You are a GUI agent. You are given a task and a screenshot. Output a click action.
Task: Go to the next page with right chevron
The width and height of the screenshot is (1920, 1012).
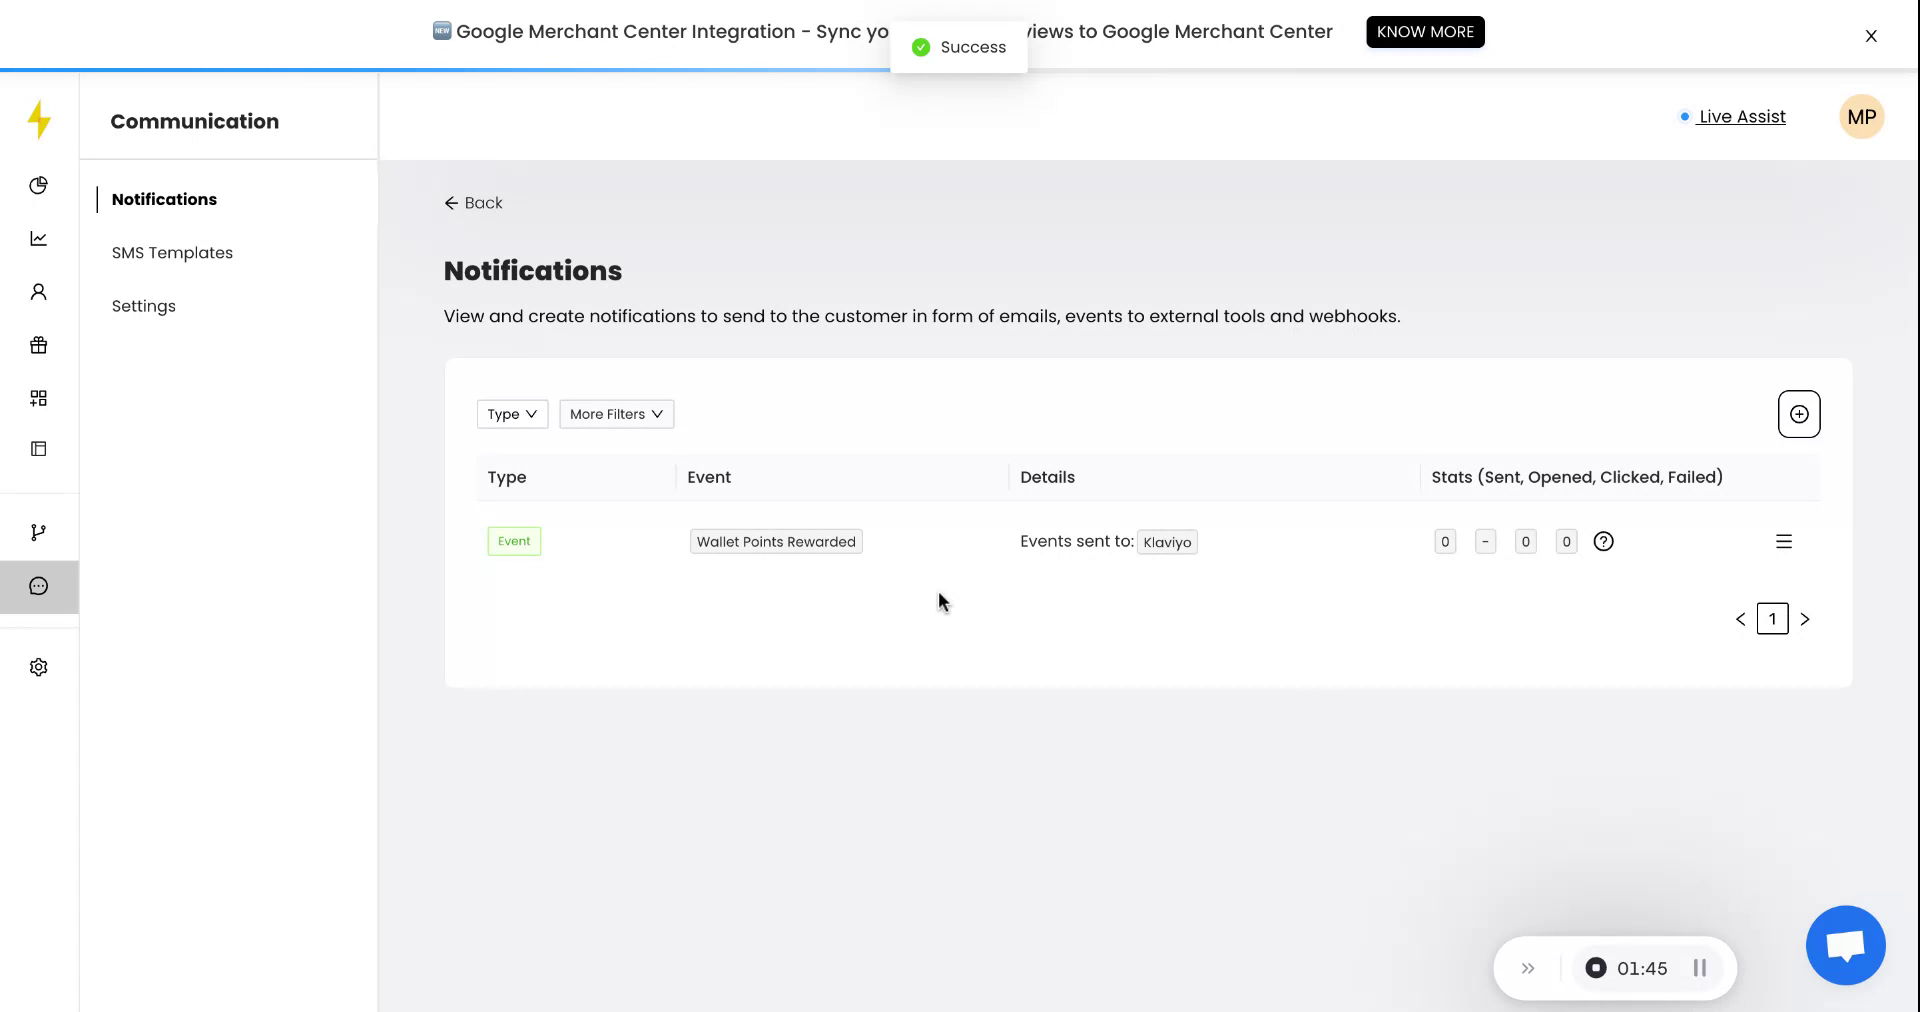point(1806,619)
